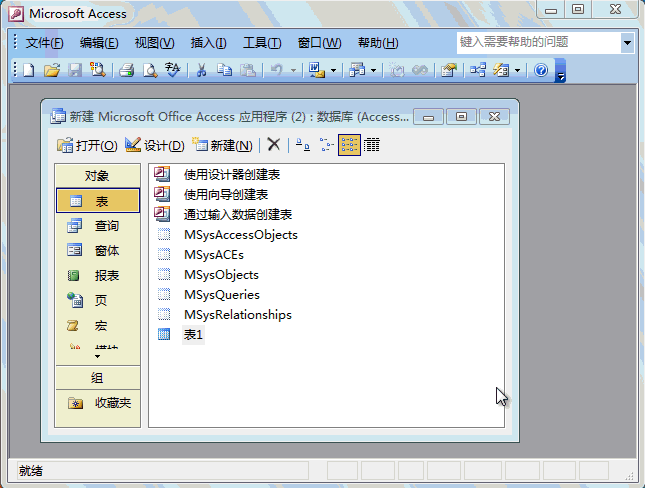The image size is (645, 488).
Task: Click the Paste clipboard icon
Action: (248, 70)
